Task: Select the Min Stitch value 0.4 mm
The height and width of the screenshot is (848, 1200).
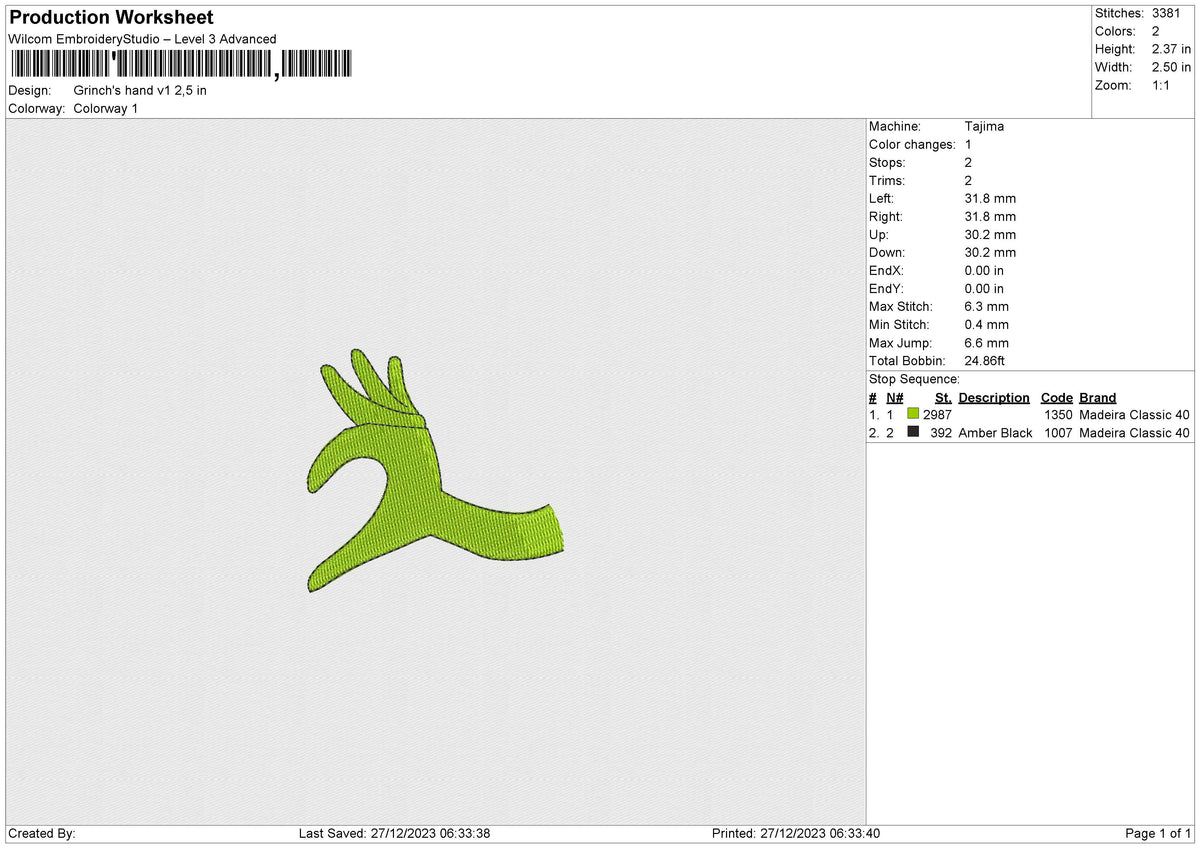Action: point(987,324)
